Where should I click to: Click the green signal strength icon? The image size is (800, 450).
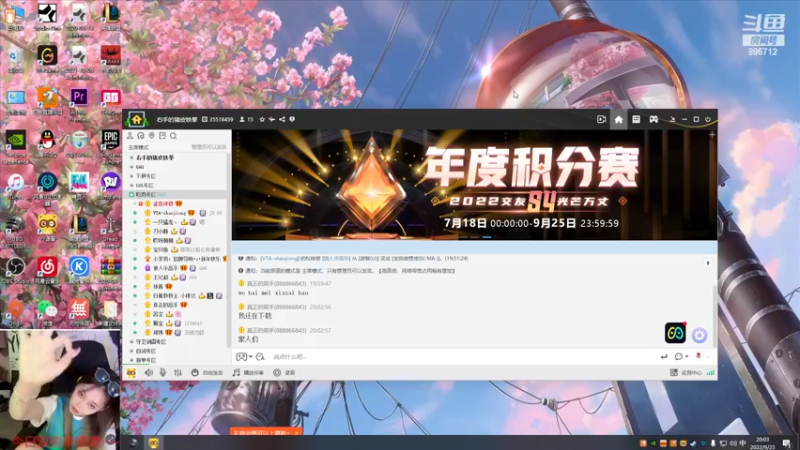click(710, 373)
